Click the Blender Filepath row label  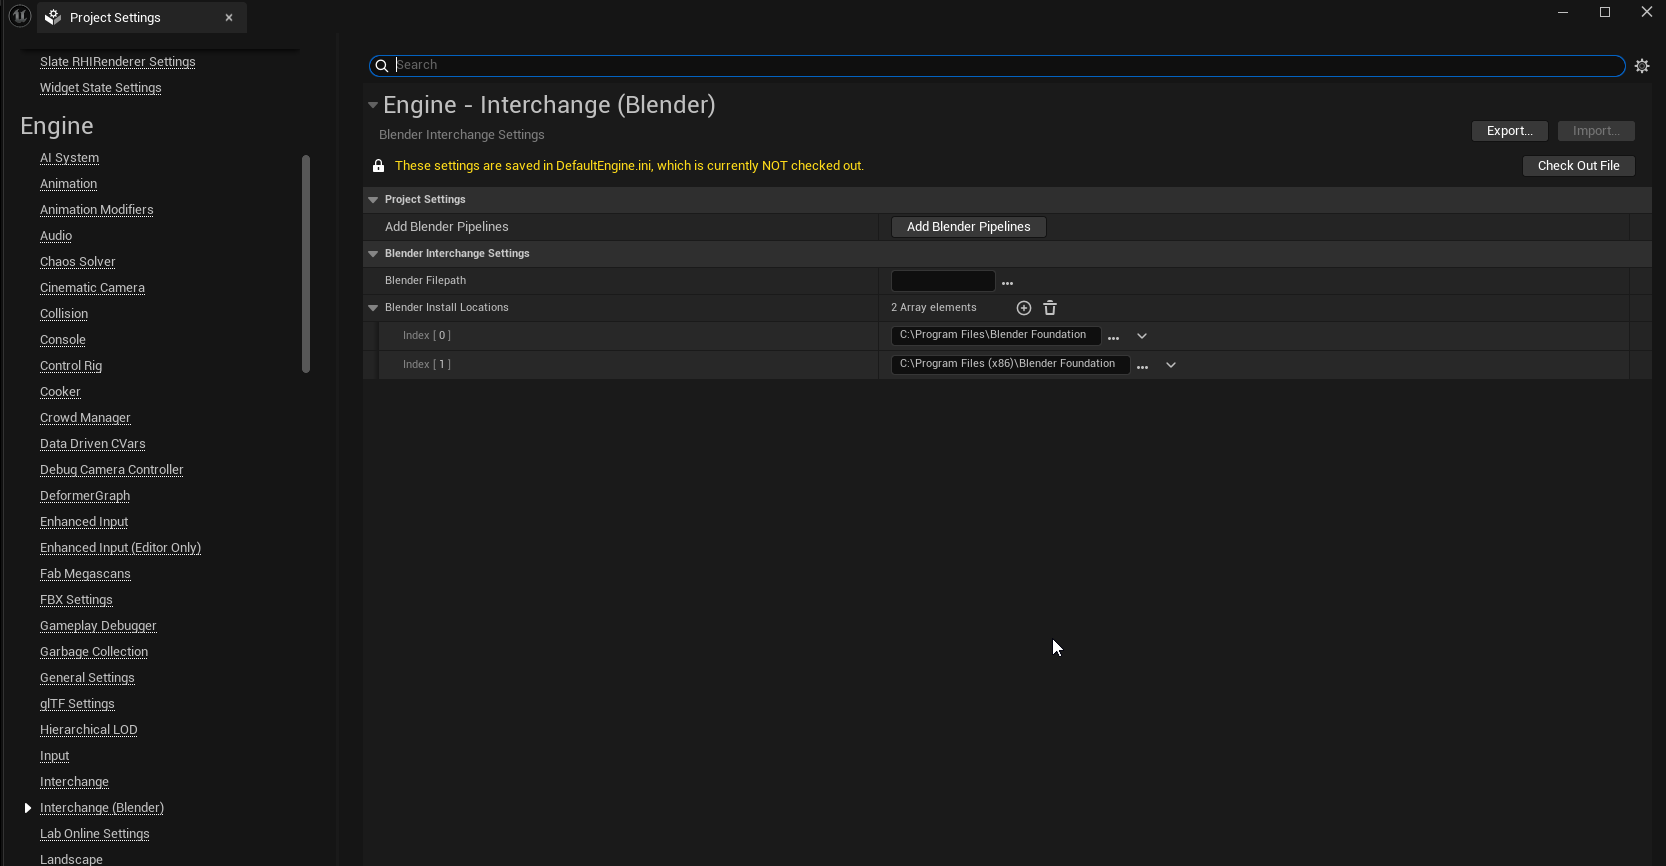(x=426, y=281)
